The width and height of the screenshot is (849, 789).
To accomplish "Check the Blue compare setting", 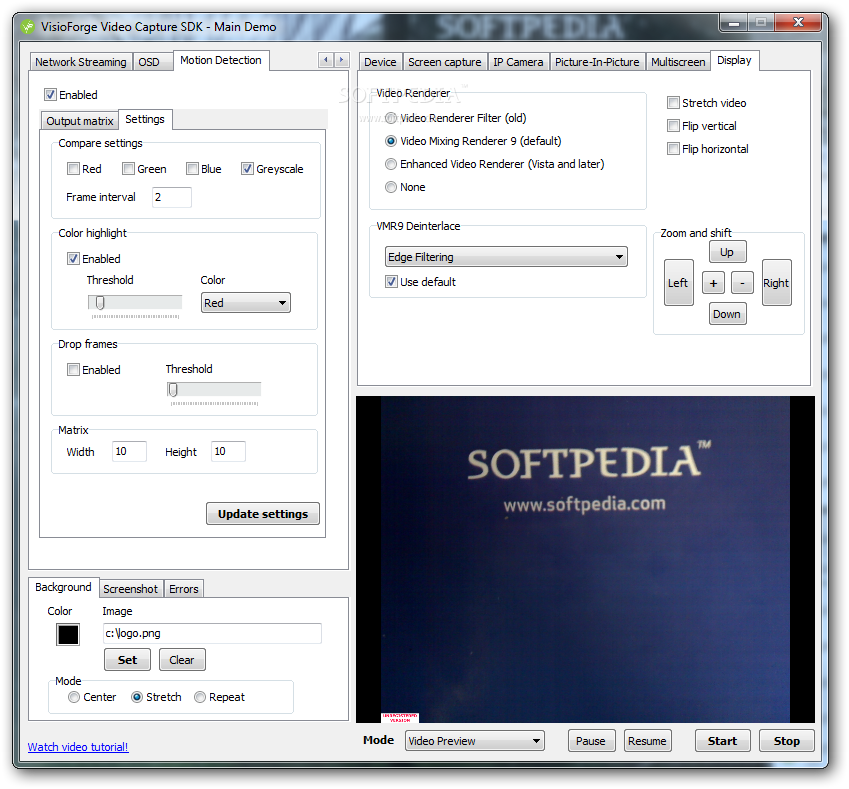I will pos(192,169).
